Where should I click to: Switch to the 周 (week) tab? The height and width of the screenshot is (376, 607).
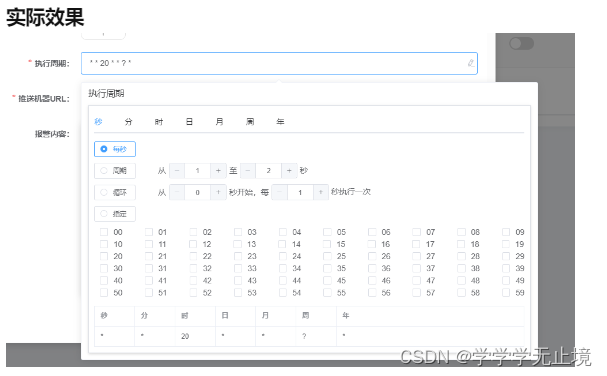pyautogui.click(x=250, y=122)
